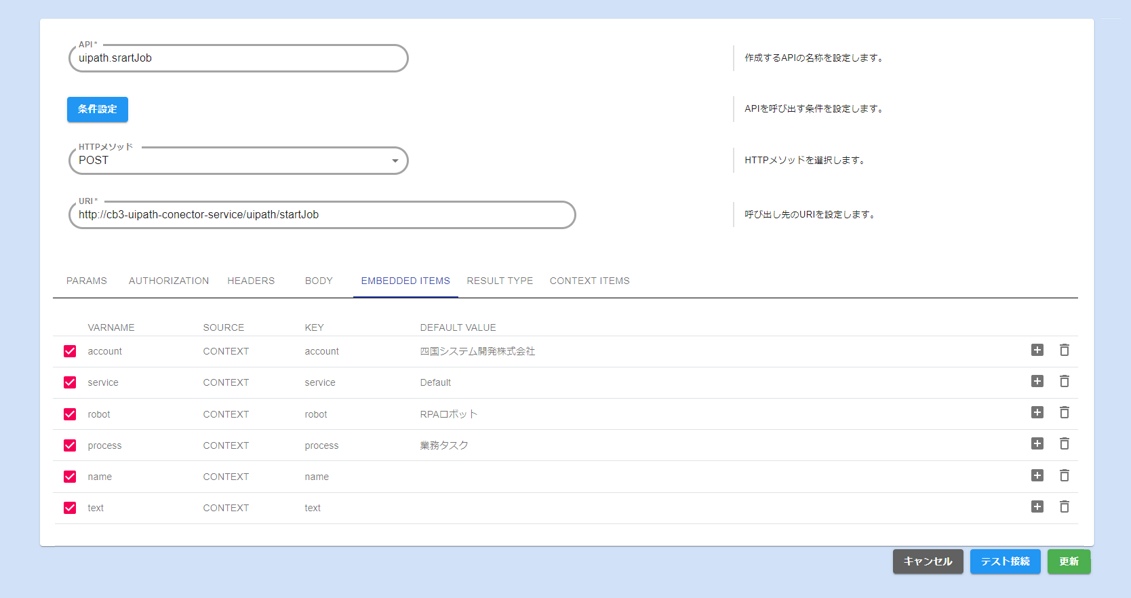Viewport: 1131px width, 598px height.
Task: Delete the text row with trash icon
Action: click(1064, 507)
